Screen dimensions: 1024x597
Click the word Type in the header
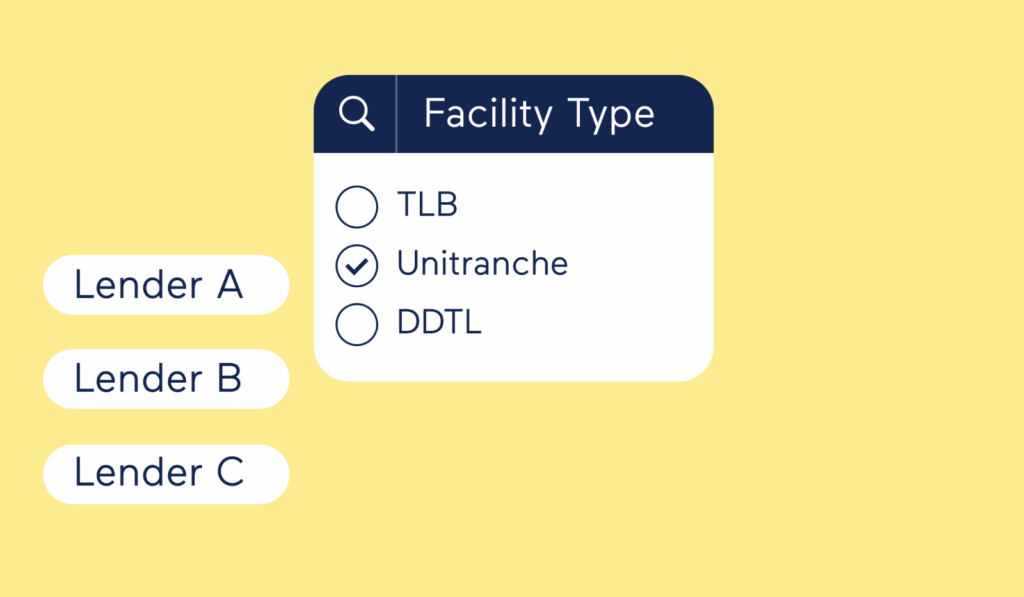click(x=610, y=116)
